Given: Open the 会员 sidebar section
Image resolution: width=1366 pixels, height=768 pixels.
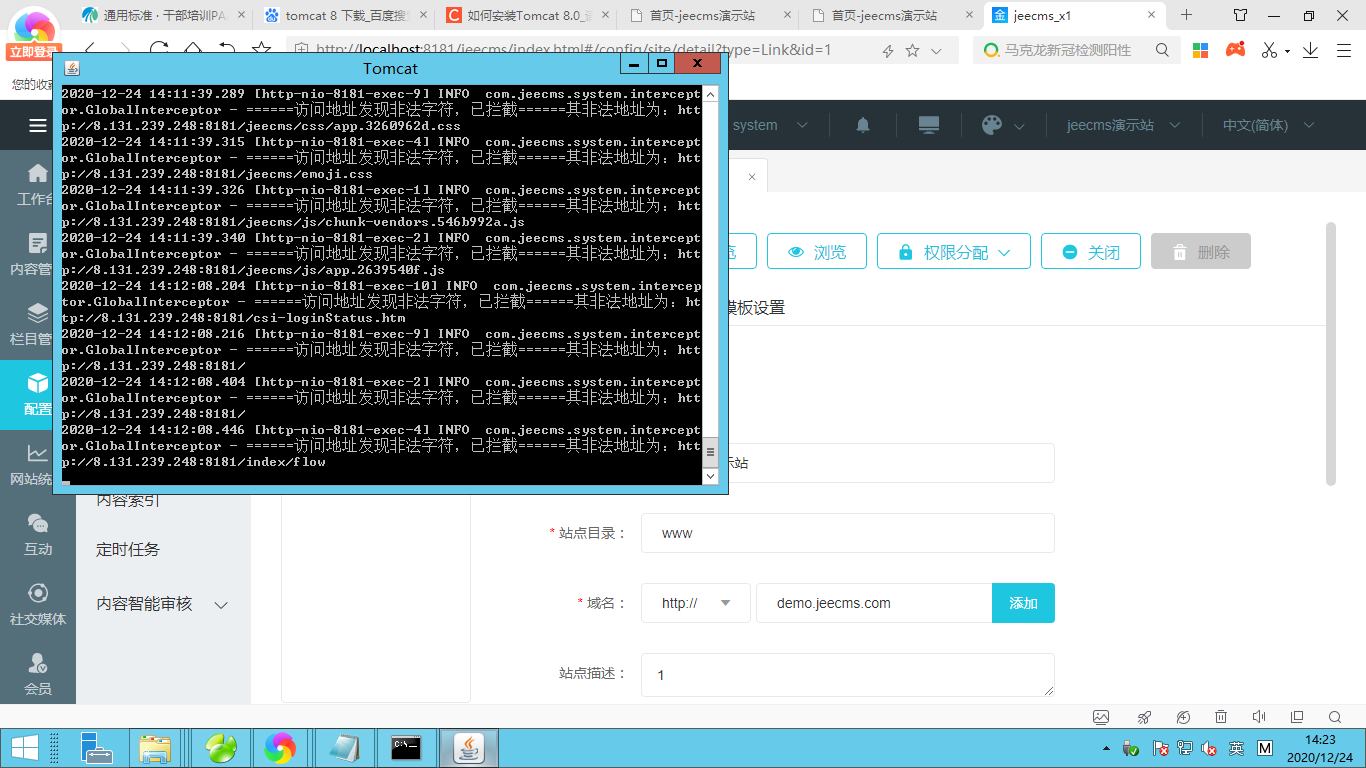Looking at the screenshot, I should tap(38, 675).
